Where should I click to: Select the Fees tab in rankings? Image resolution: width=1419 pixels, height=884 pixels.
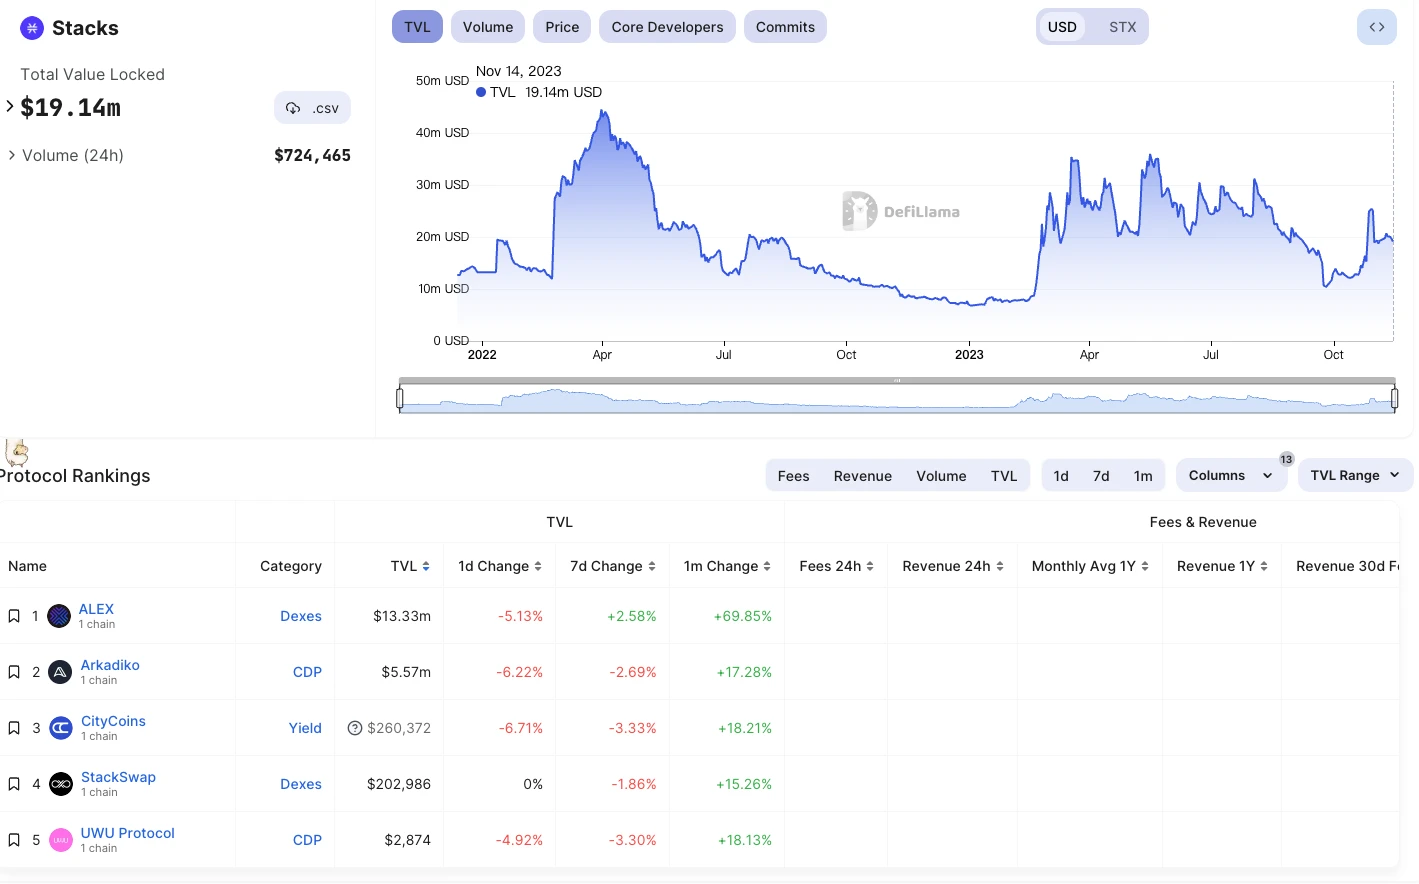click(793, 476)
